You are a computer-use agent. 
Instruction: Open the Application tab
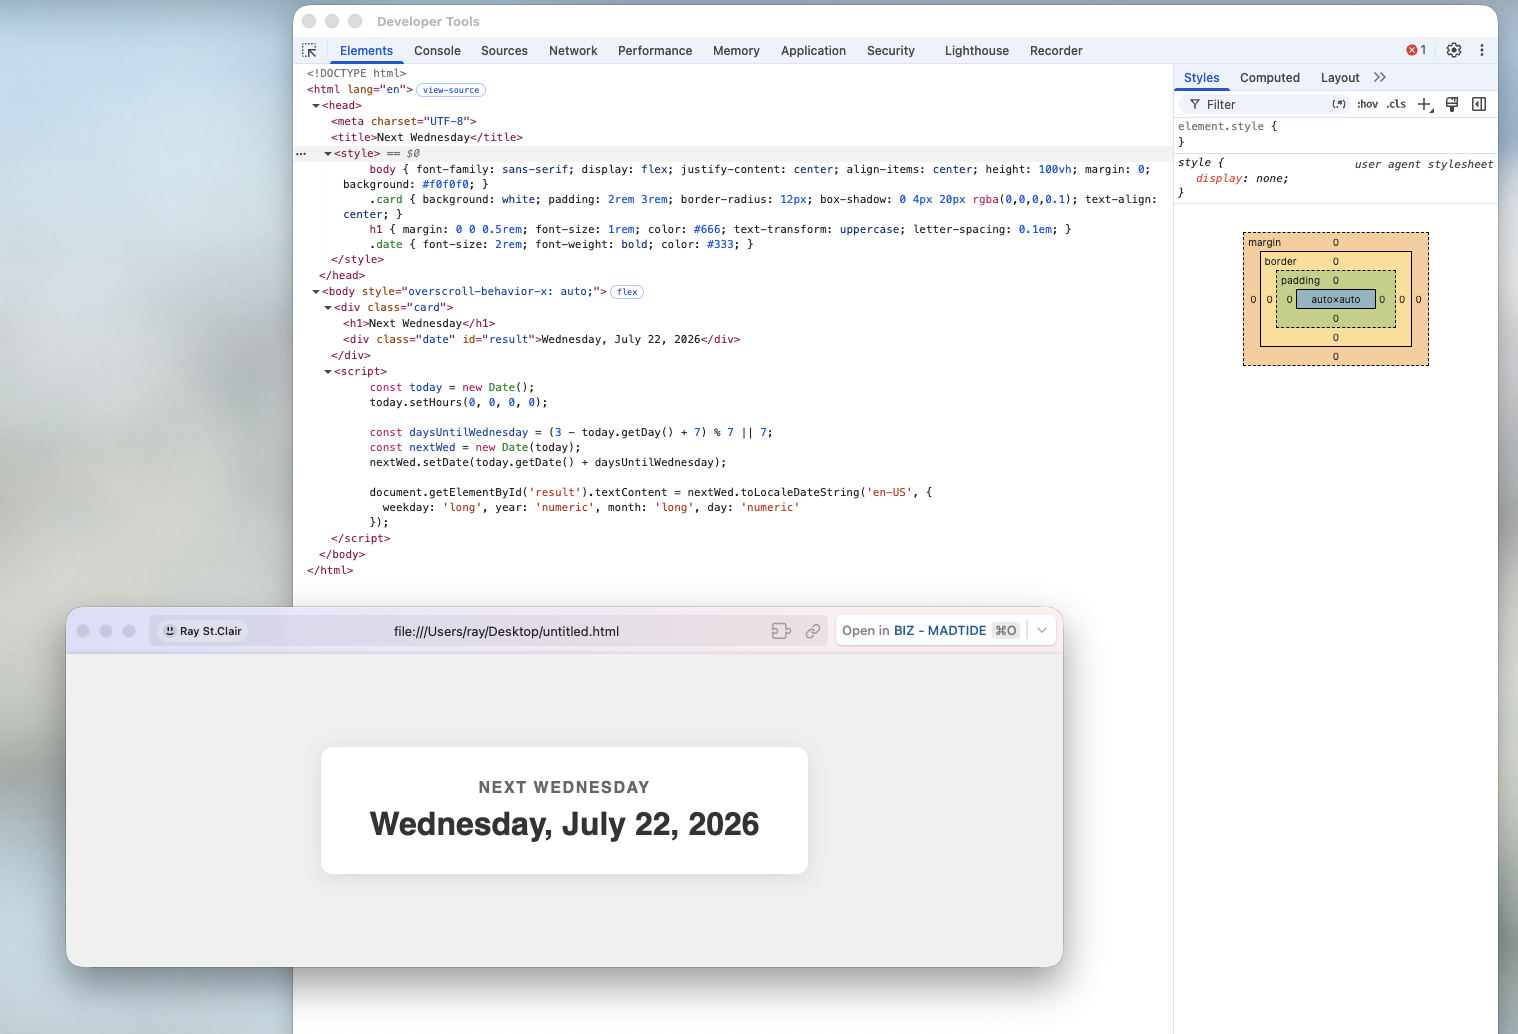813,51
